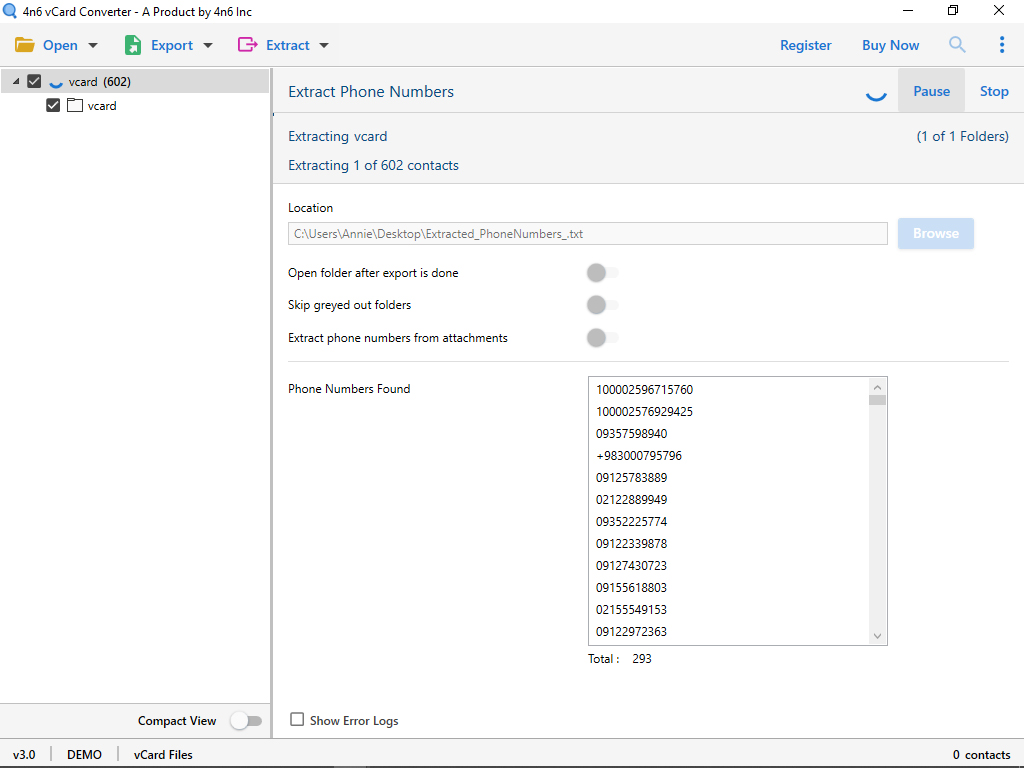Toggle Open folder after export is done

[x=602, y=272]
